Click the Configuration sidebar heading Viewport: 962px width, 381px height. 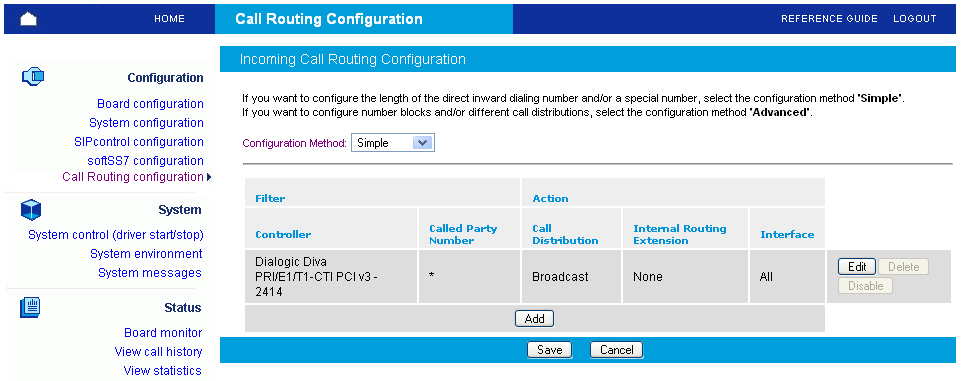coord(165,78)
